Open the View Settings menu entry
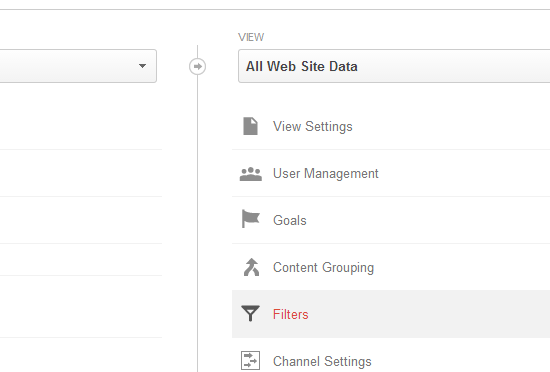The image size is (550, 372). (x=313, y=127)
